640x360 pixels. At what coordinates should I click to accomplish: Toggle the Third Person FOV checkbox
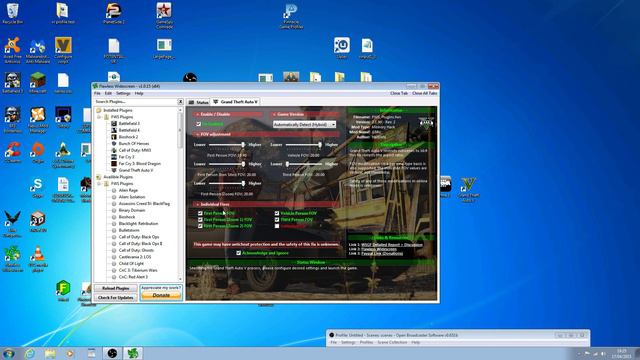(277, 220)
